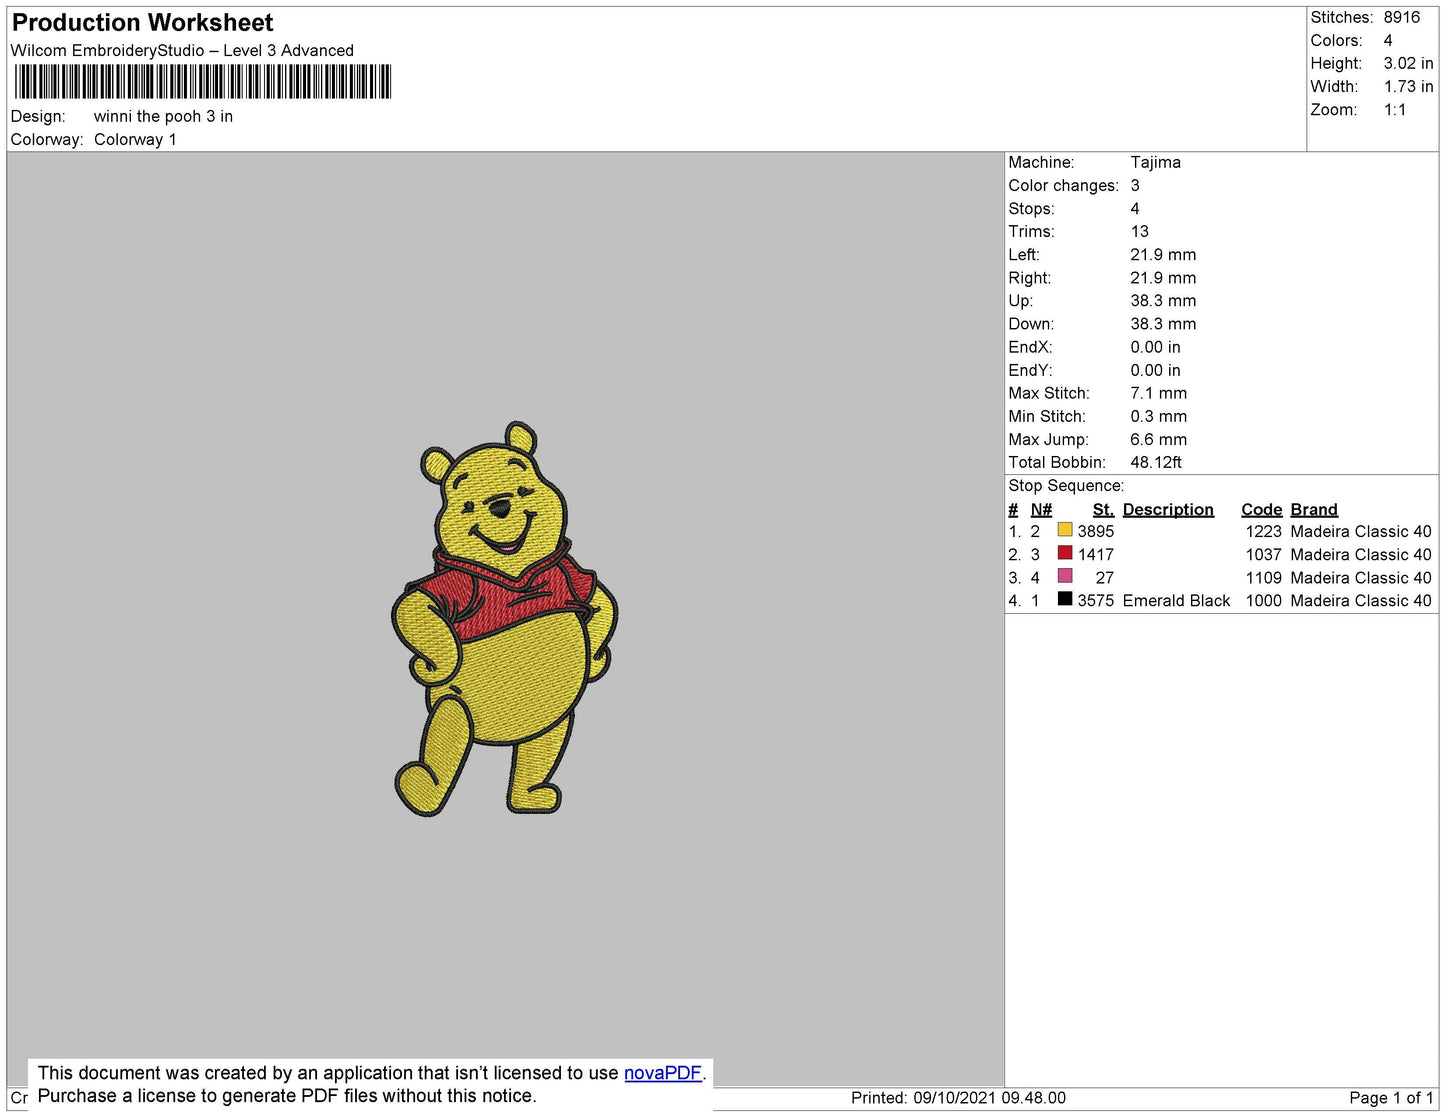The height and width of the screenshot is (1117, 1445).
Task: Click the barcode under the worksheet title
Action: tap(202, 82)
